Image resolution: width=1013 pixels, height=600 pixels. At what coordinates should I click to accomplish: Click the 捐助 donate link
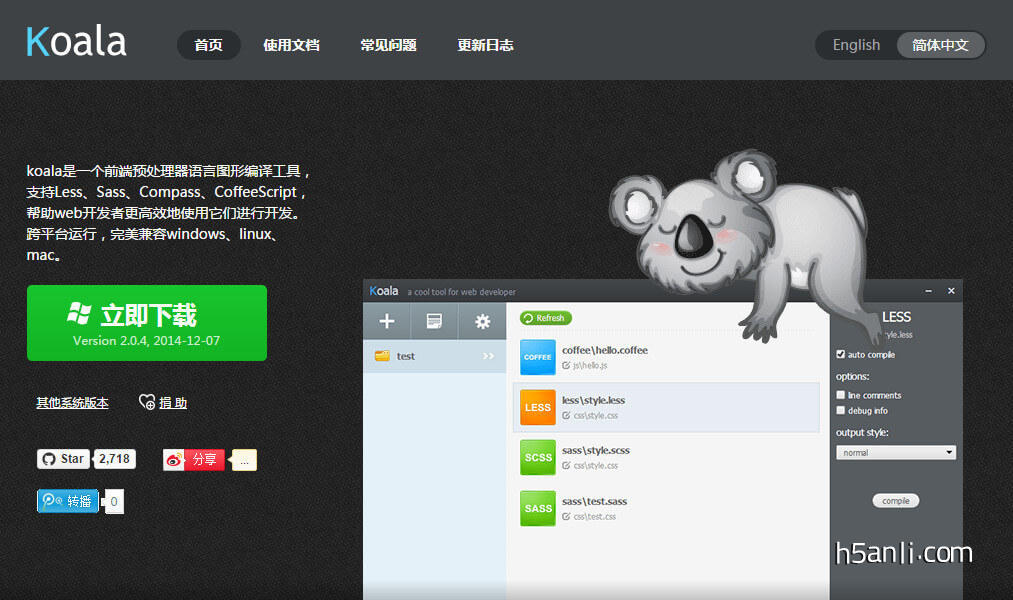click(x=173, y=403)
